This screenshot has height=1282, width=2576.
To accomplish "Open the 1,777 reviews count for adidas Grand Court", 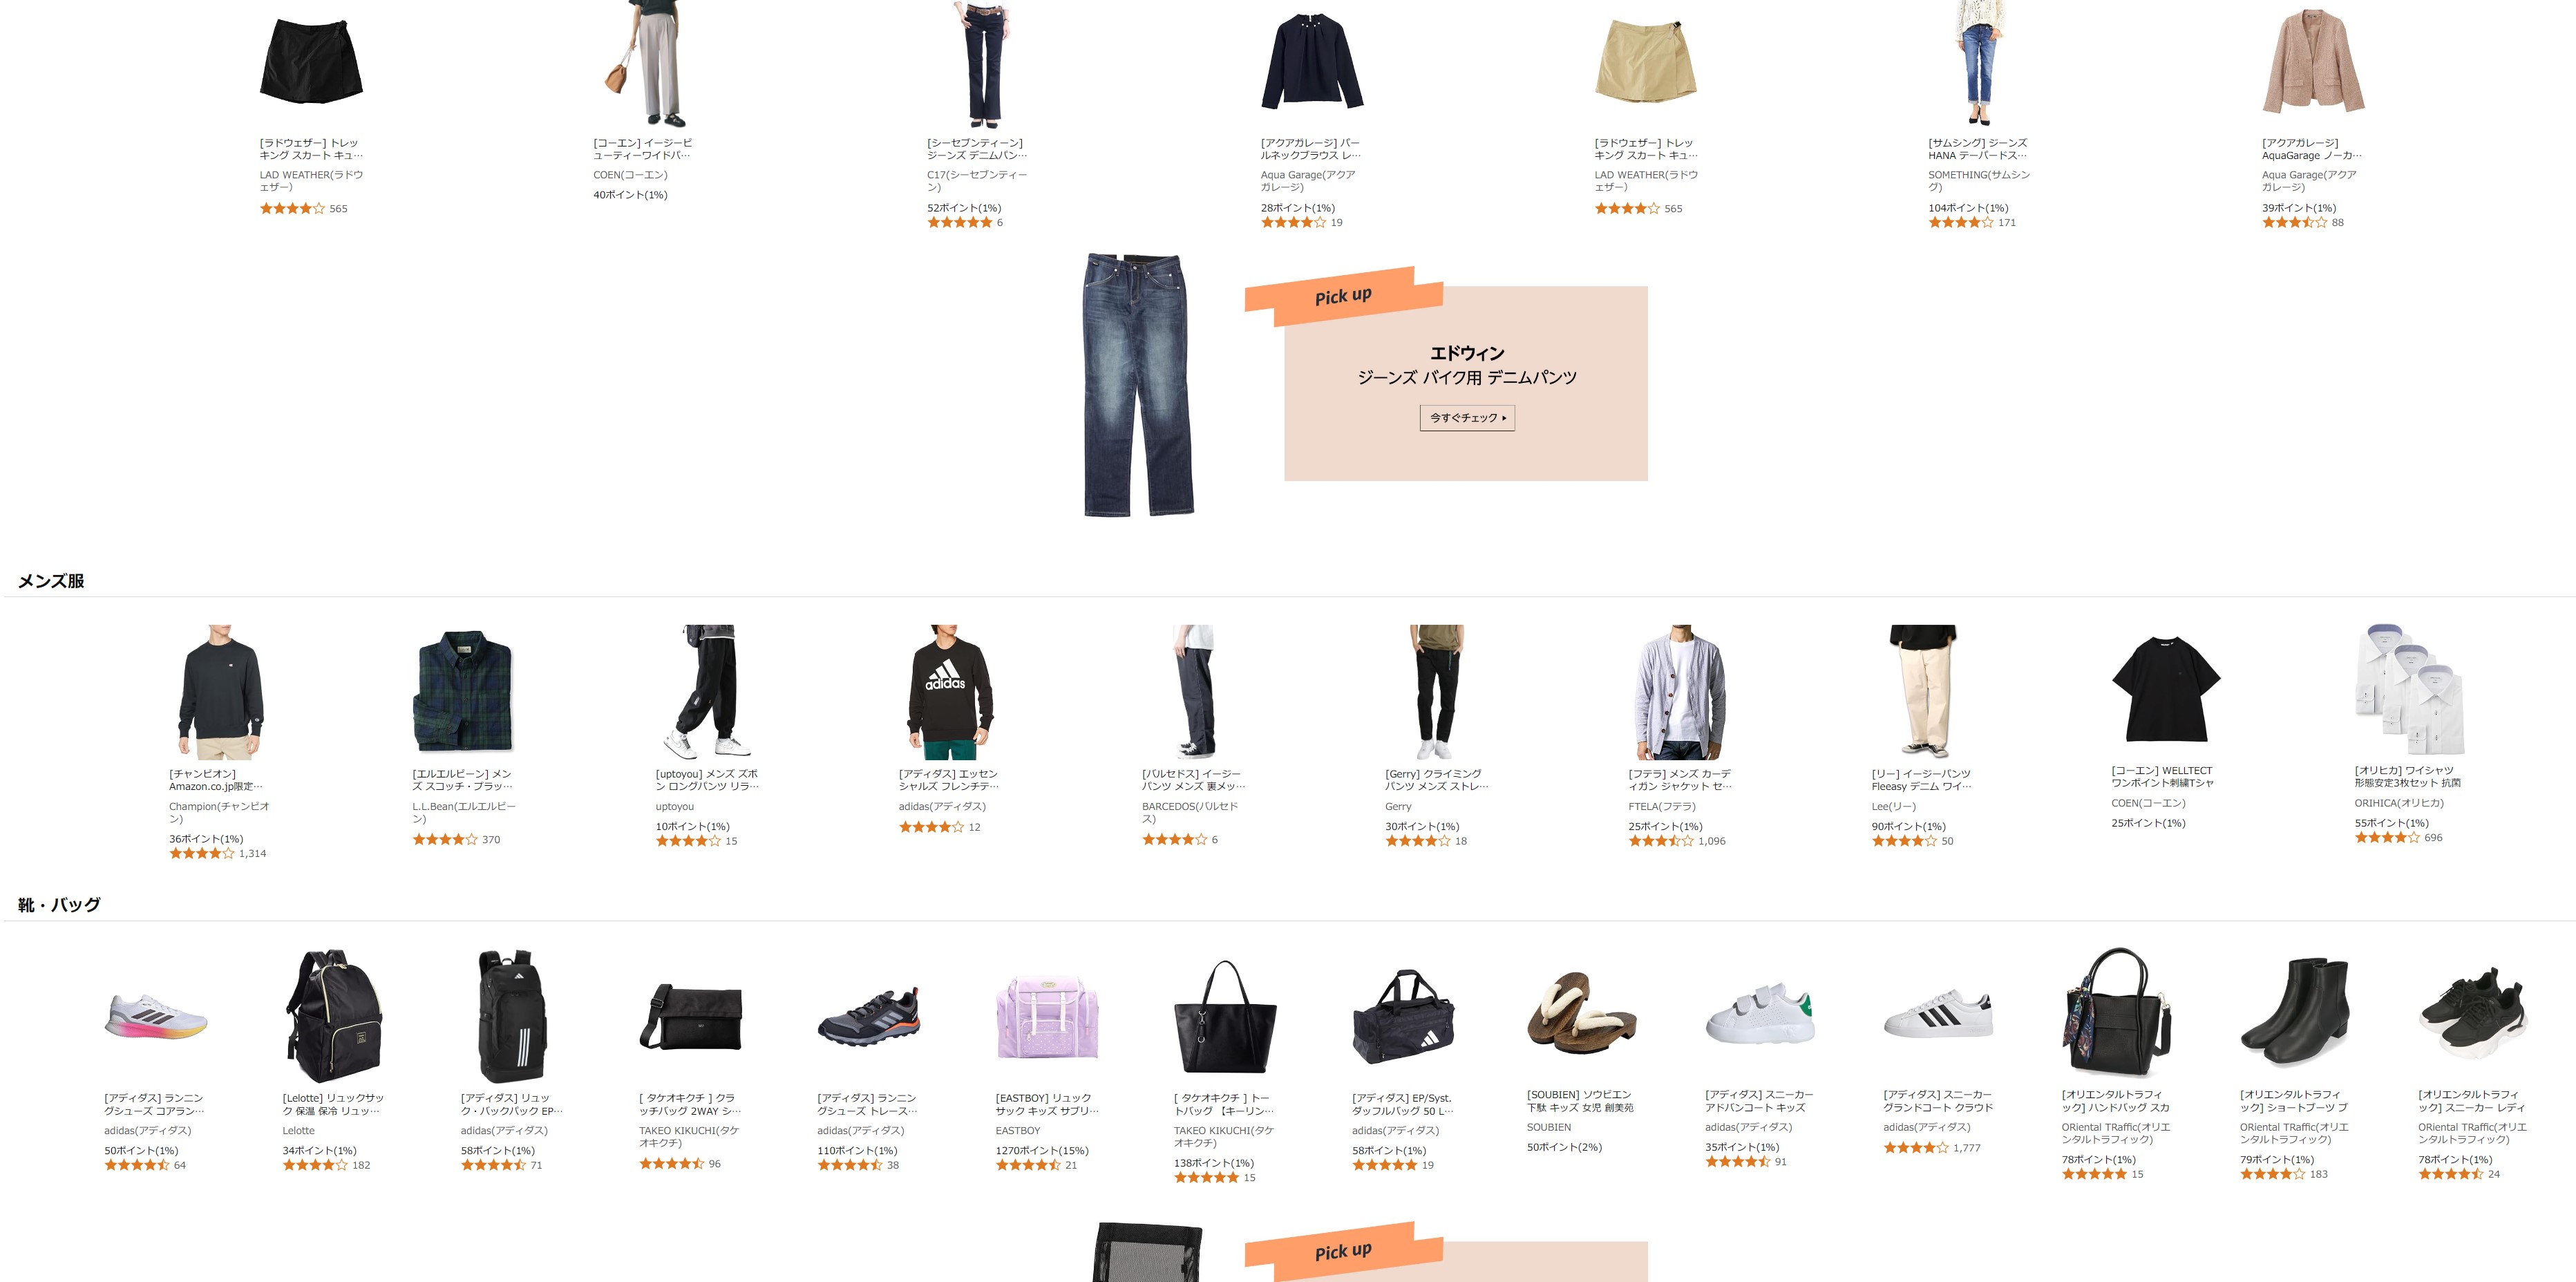I will [x=1966, y=1148].
